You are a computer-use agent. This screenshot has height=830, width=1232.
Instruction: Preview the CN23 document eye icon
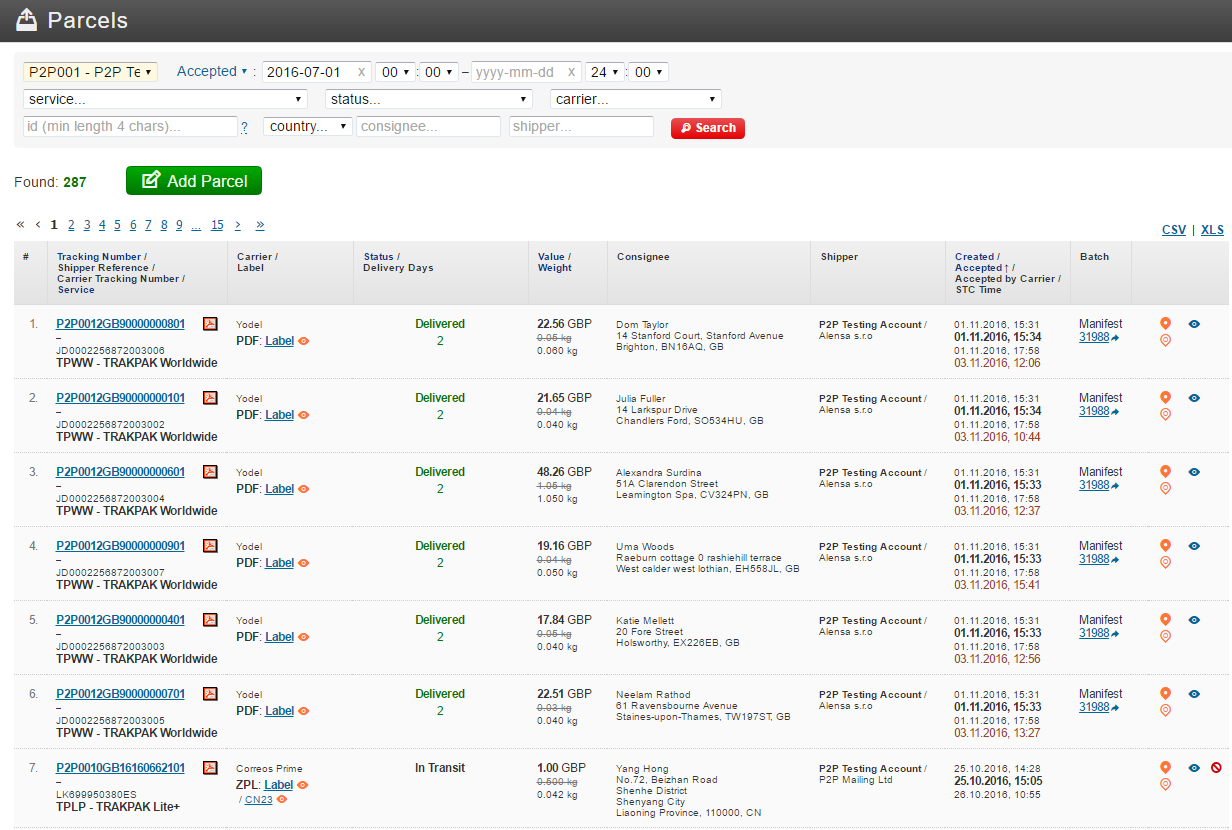click(282, 799)
